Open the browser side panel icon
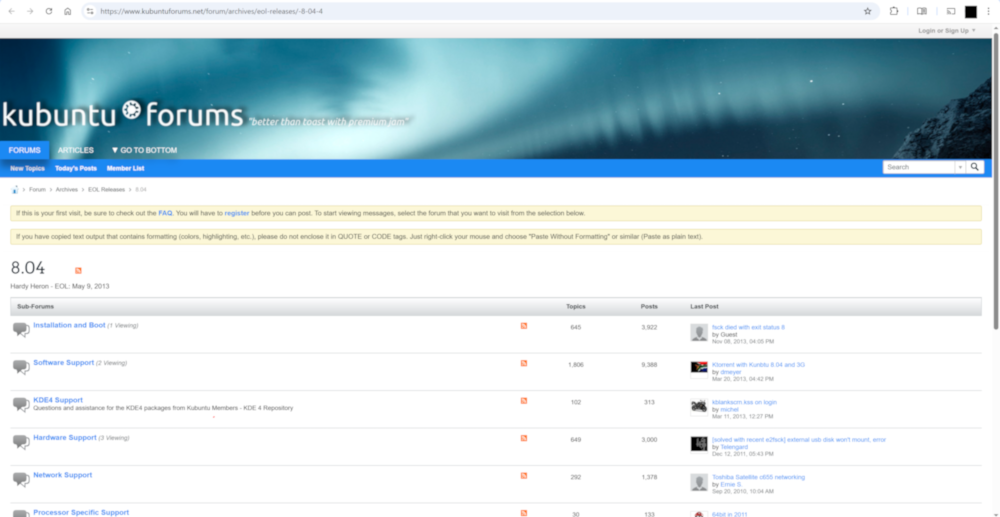This screenshot has width=1000, height=517. tap(922, 11)
